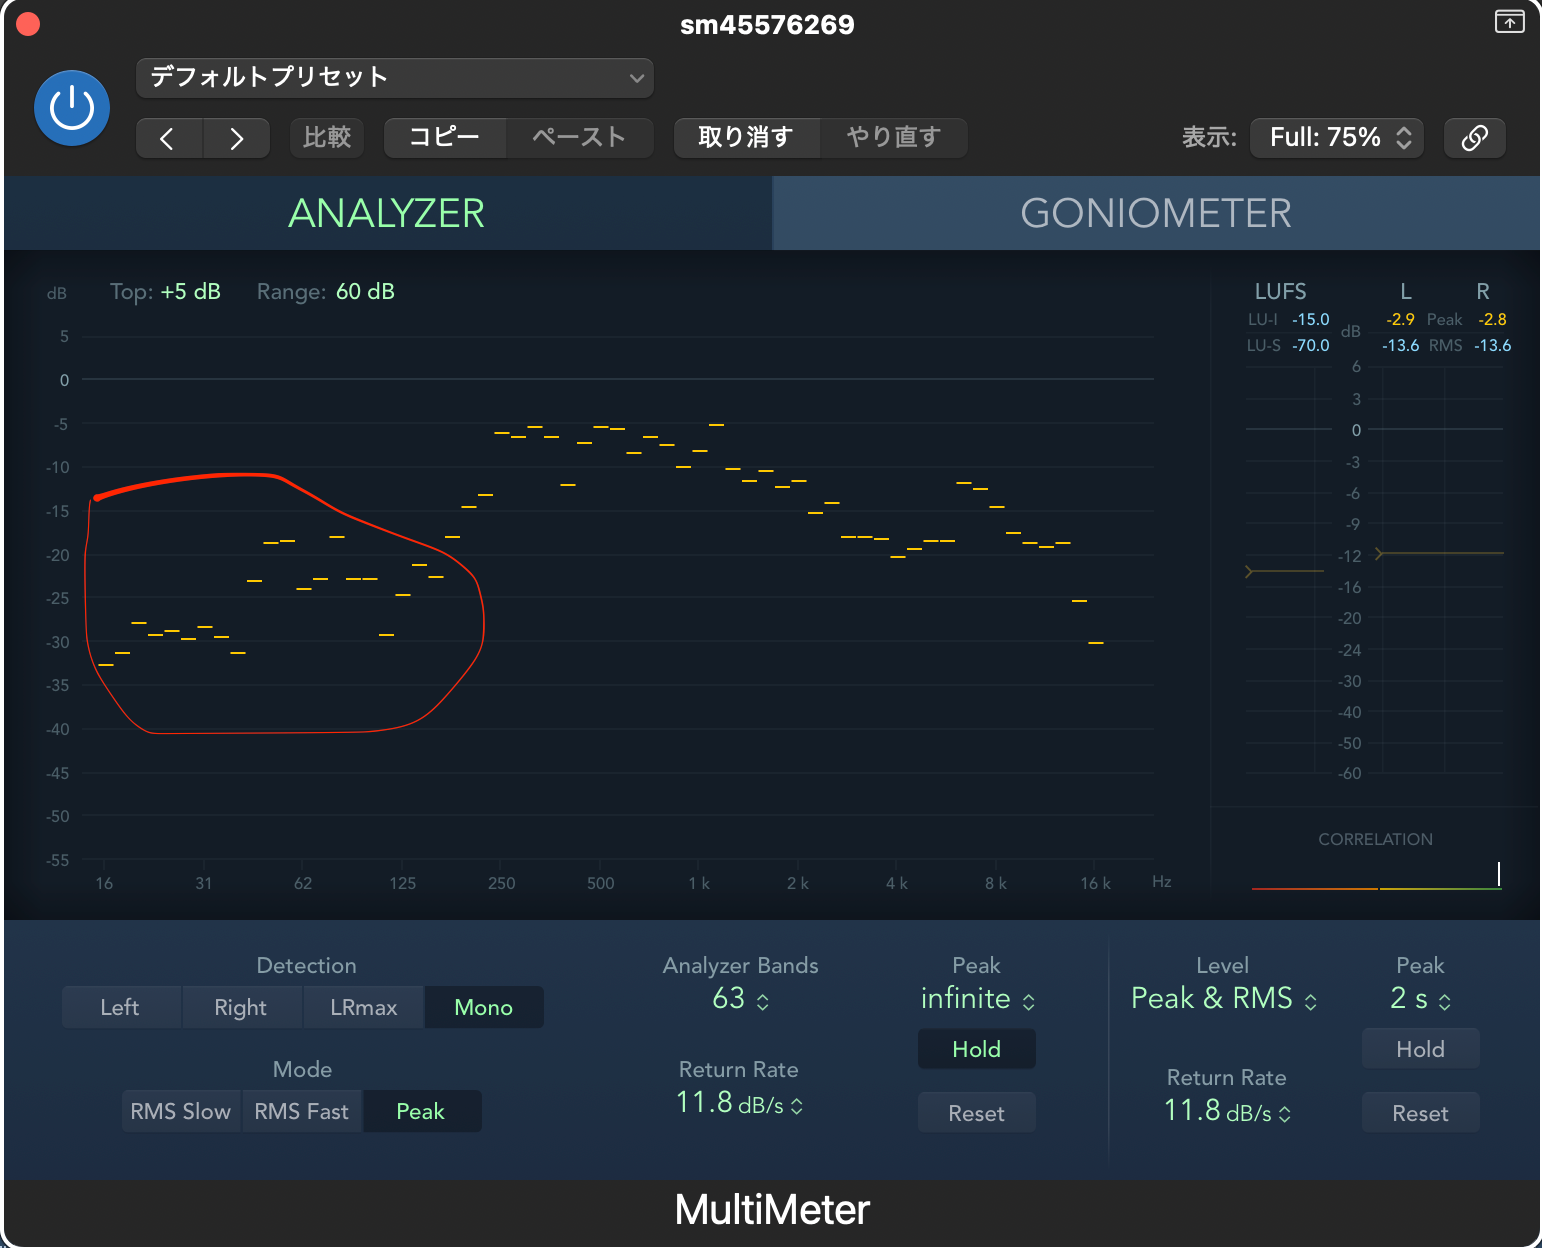Set Mode to RMS Fast
The image size is (1542, 1248).
(302, 1112)
